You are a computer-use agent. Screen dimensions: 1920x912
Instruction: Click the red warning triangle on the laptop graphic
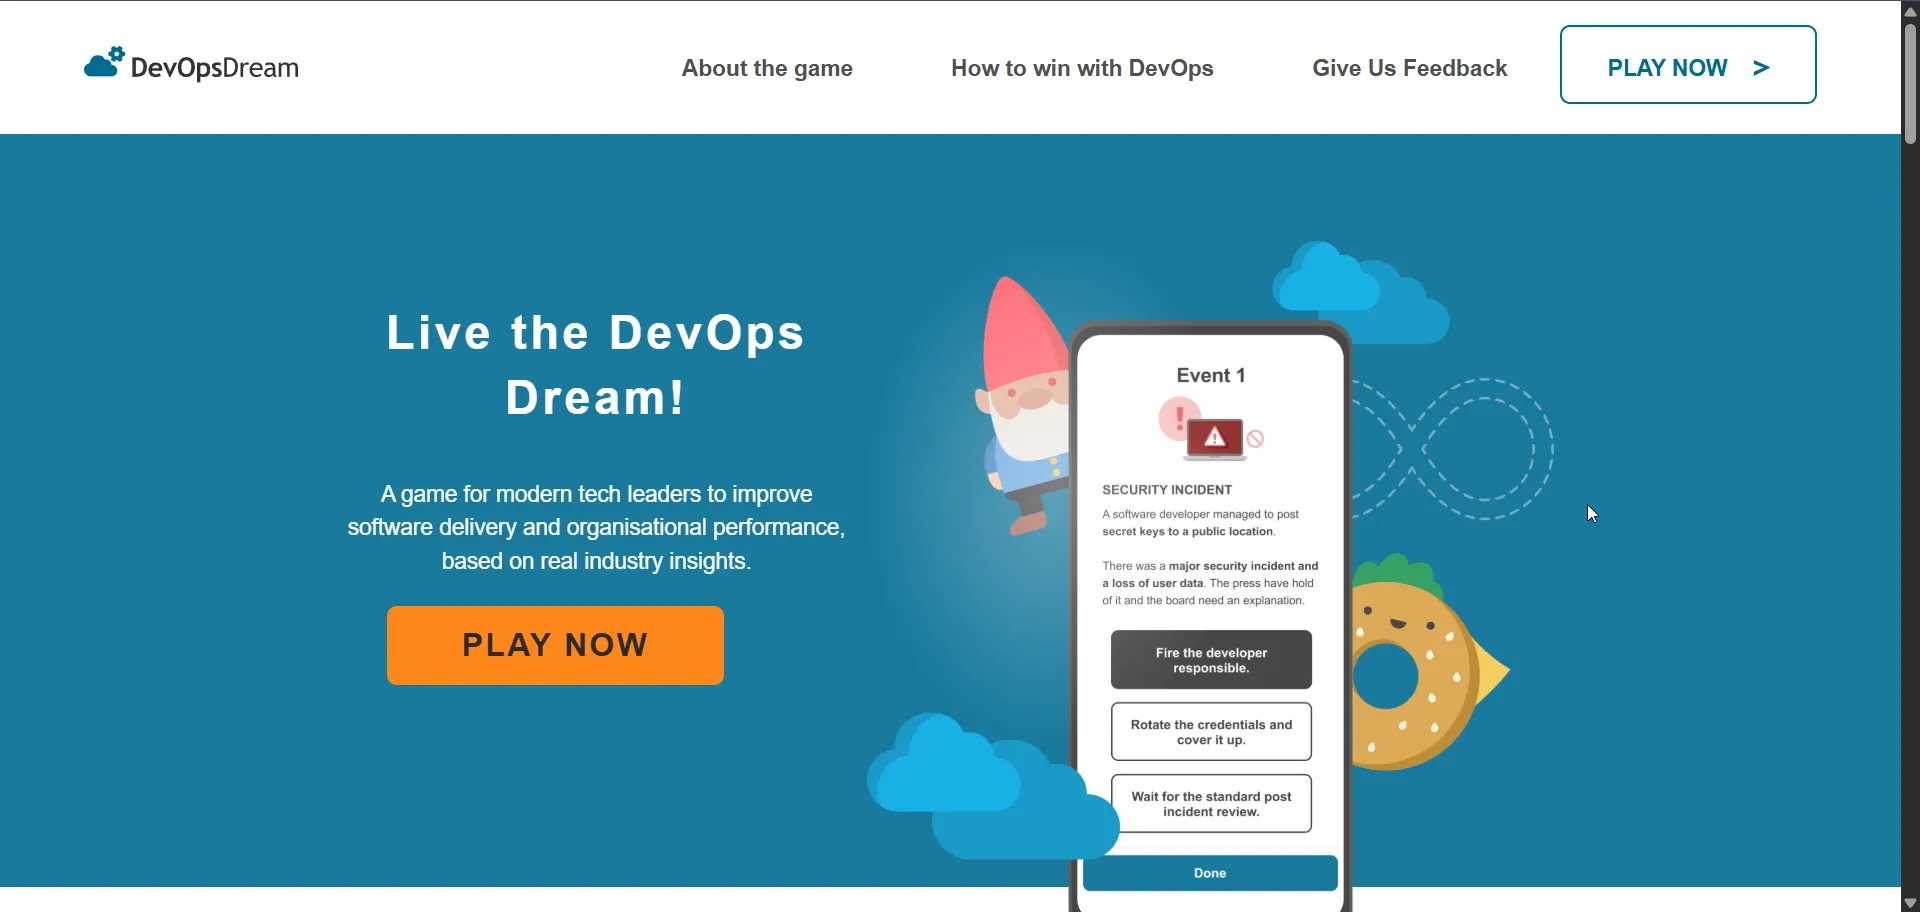point(1213,437)
